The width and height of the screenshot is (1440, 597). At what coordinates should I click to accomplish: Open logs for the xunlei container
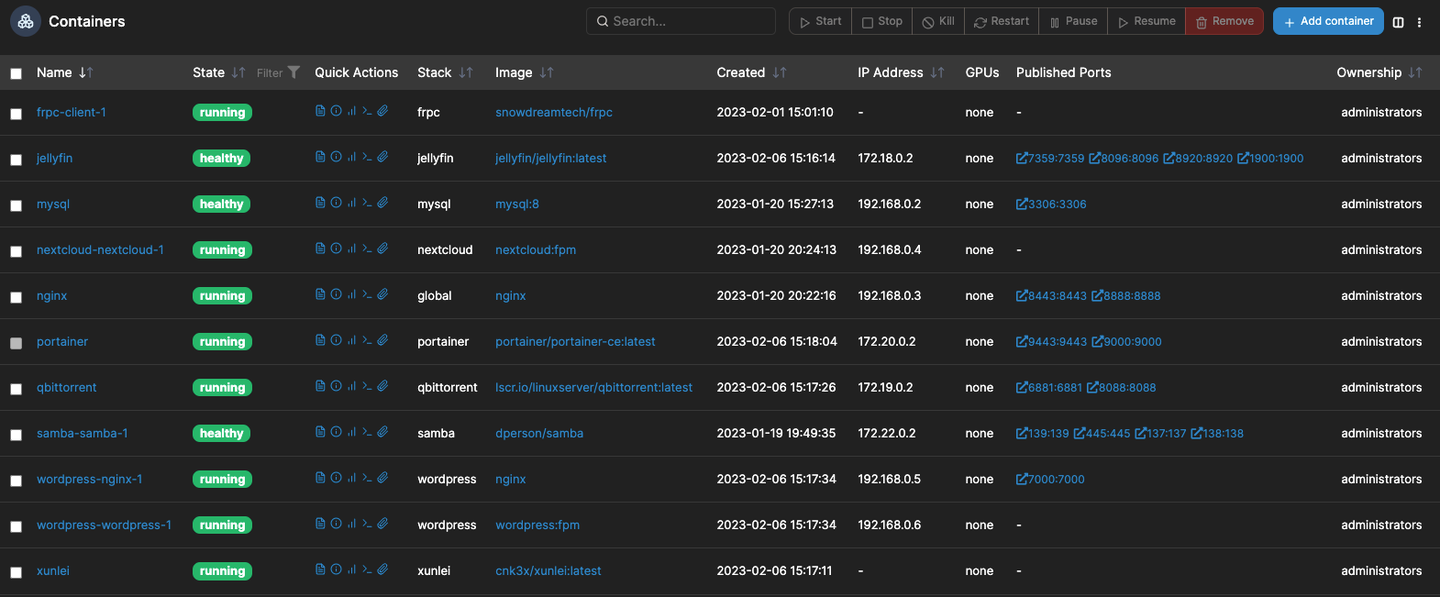(320, 570)
